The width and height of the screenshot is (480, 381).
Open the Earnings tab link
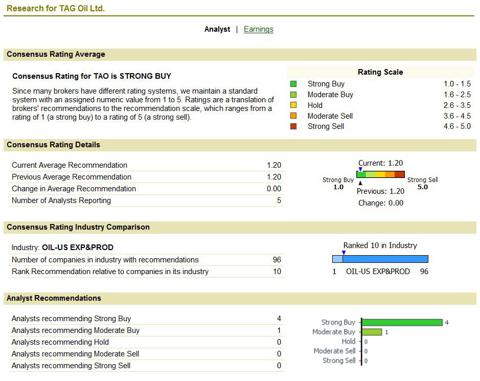tap(258, 29)
